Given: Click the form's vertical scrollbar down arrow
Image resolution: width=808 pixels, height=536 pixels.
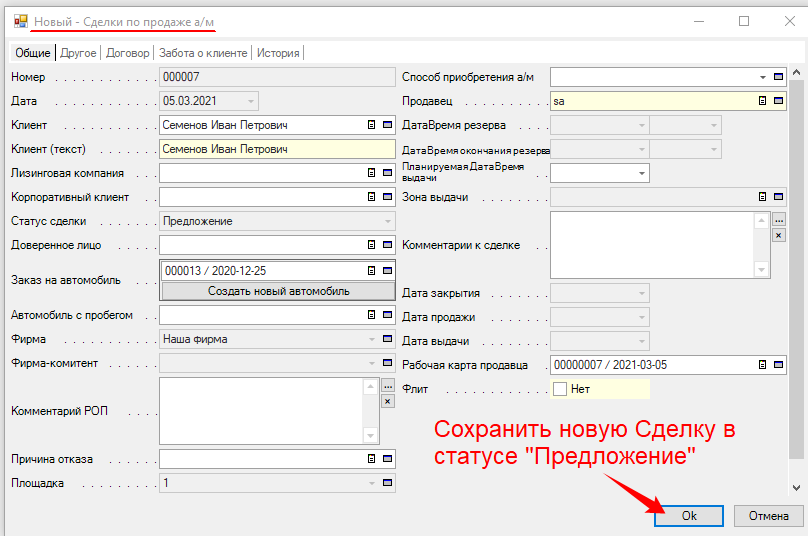Looking at the screenshot, I should (795, 487).
